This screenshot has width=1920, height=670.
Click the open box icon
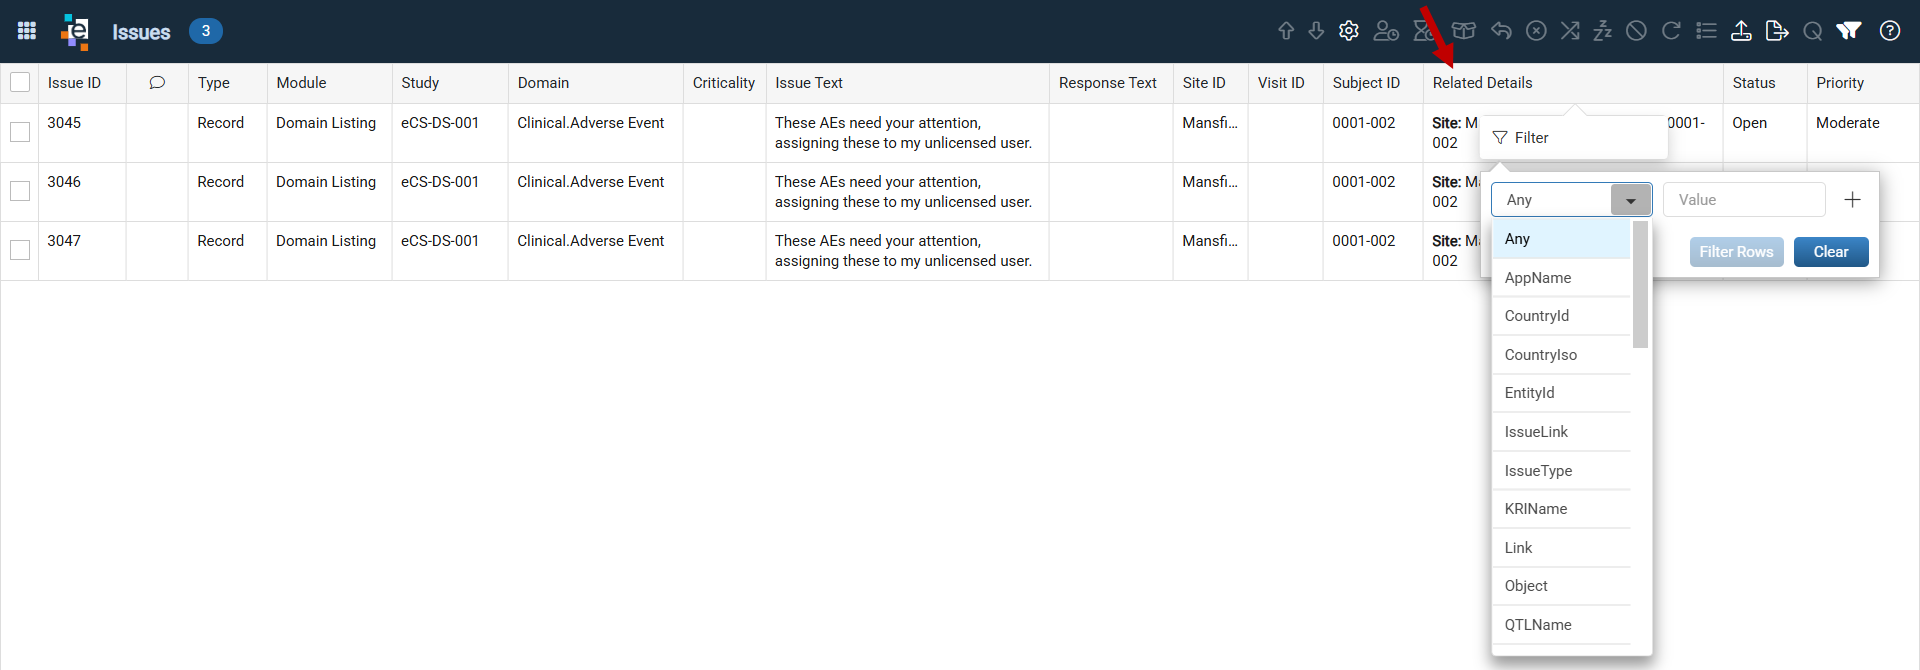coord(1464,31)
